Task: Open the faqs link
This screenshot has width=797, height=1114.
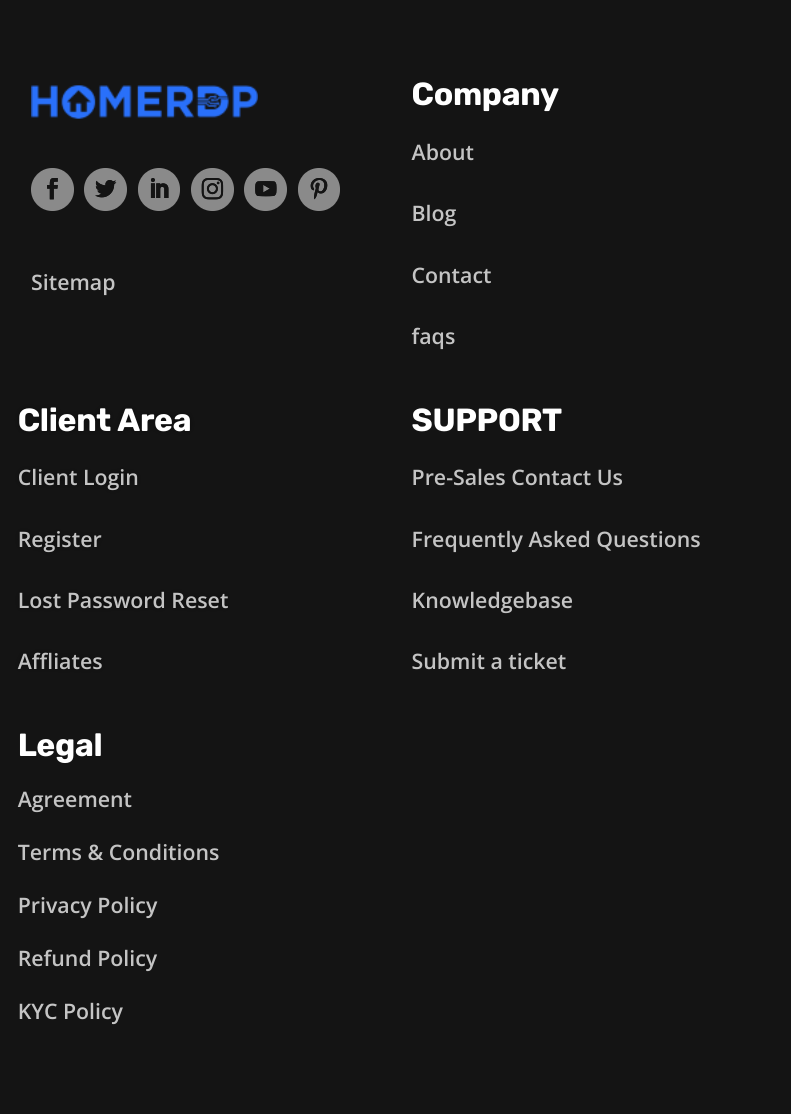Action: (433, 336)
